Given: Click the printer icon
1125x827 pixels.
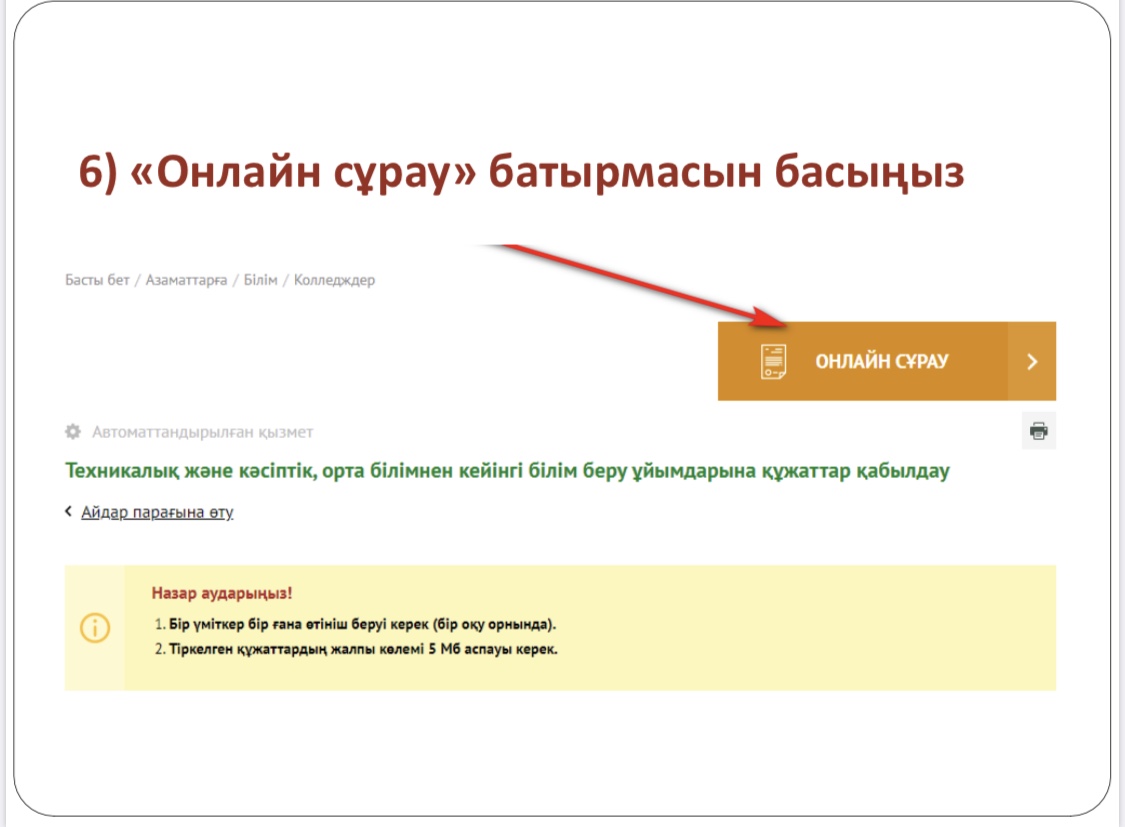Looking at the screenshot, I should click(1039, 431).
